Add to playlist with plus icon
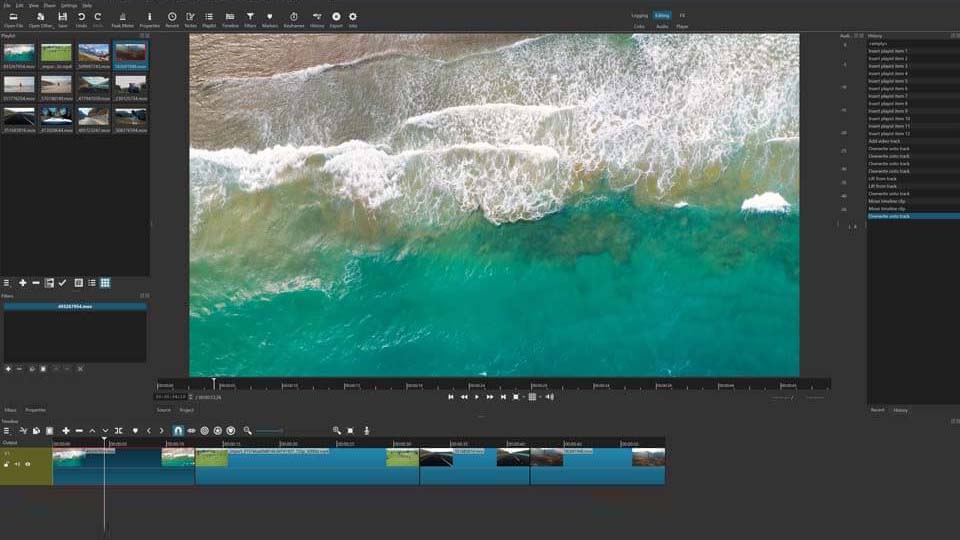The width and height of the screenshot is (960, 540). tap(23, 283)
